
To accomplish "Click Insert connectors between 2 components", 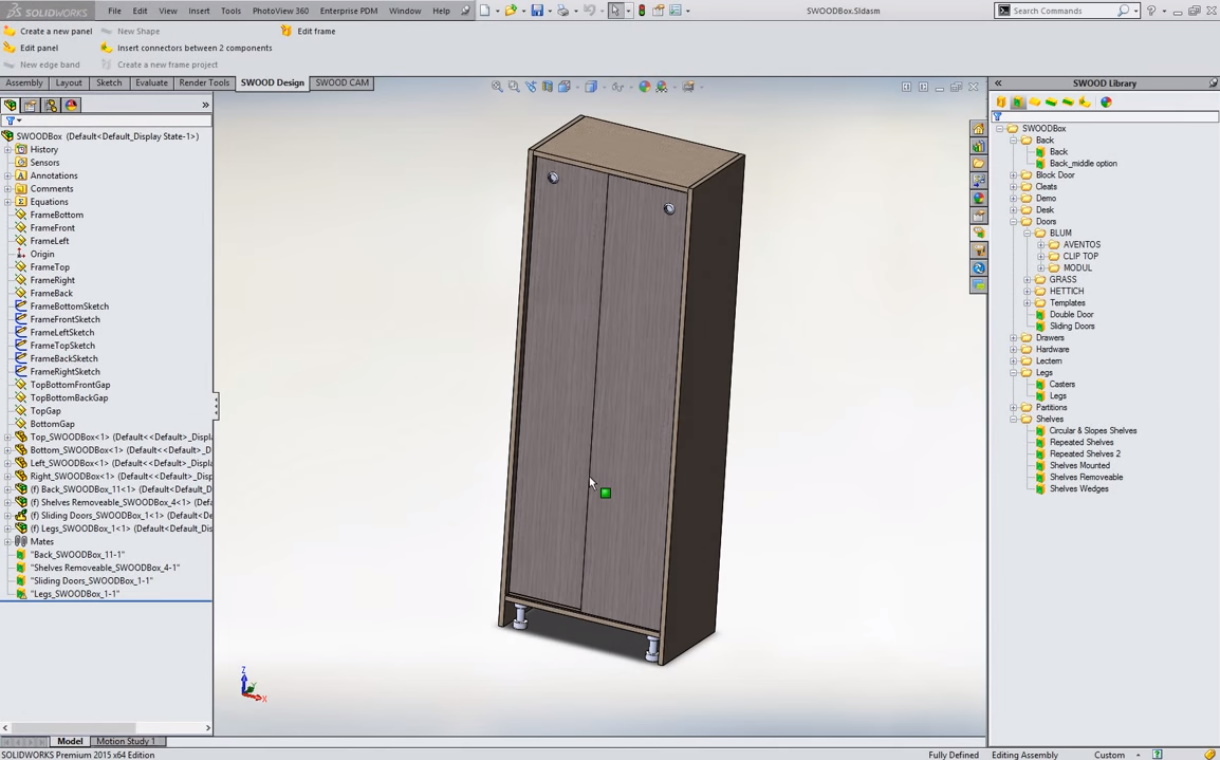I will pos(194,48).
